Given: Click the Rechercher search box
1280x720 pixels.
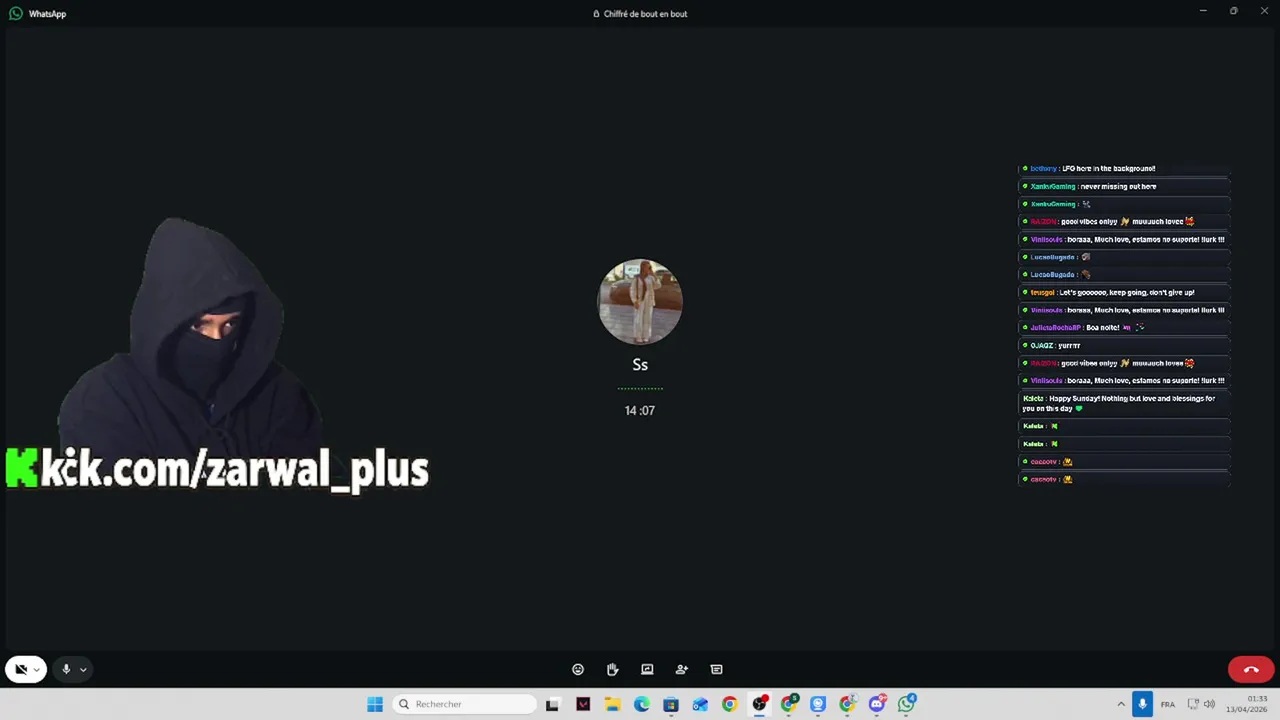Looking at the screenshot, I should 465,704.
